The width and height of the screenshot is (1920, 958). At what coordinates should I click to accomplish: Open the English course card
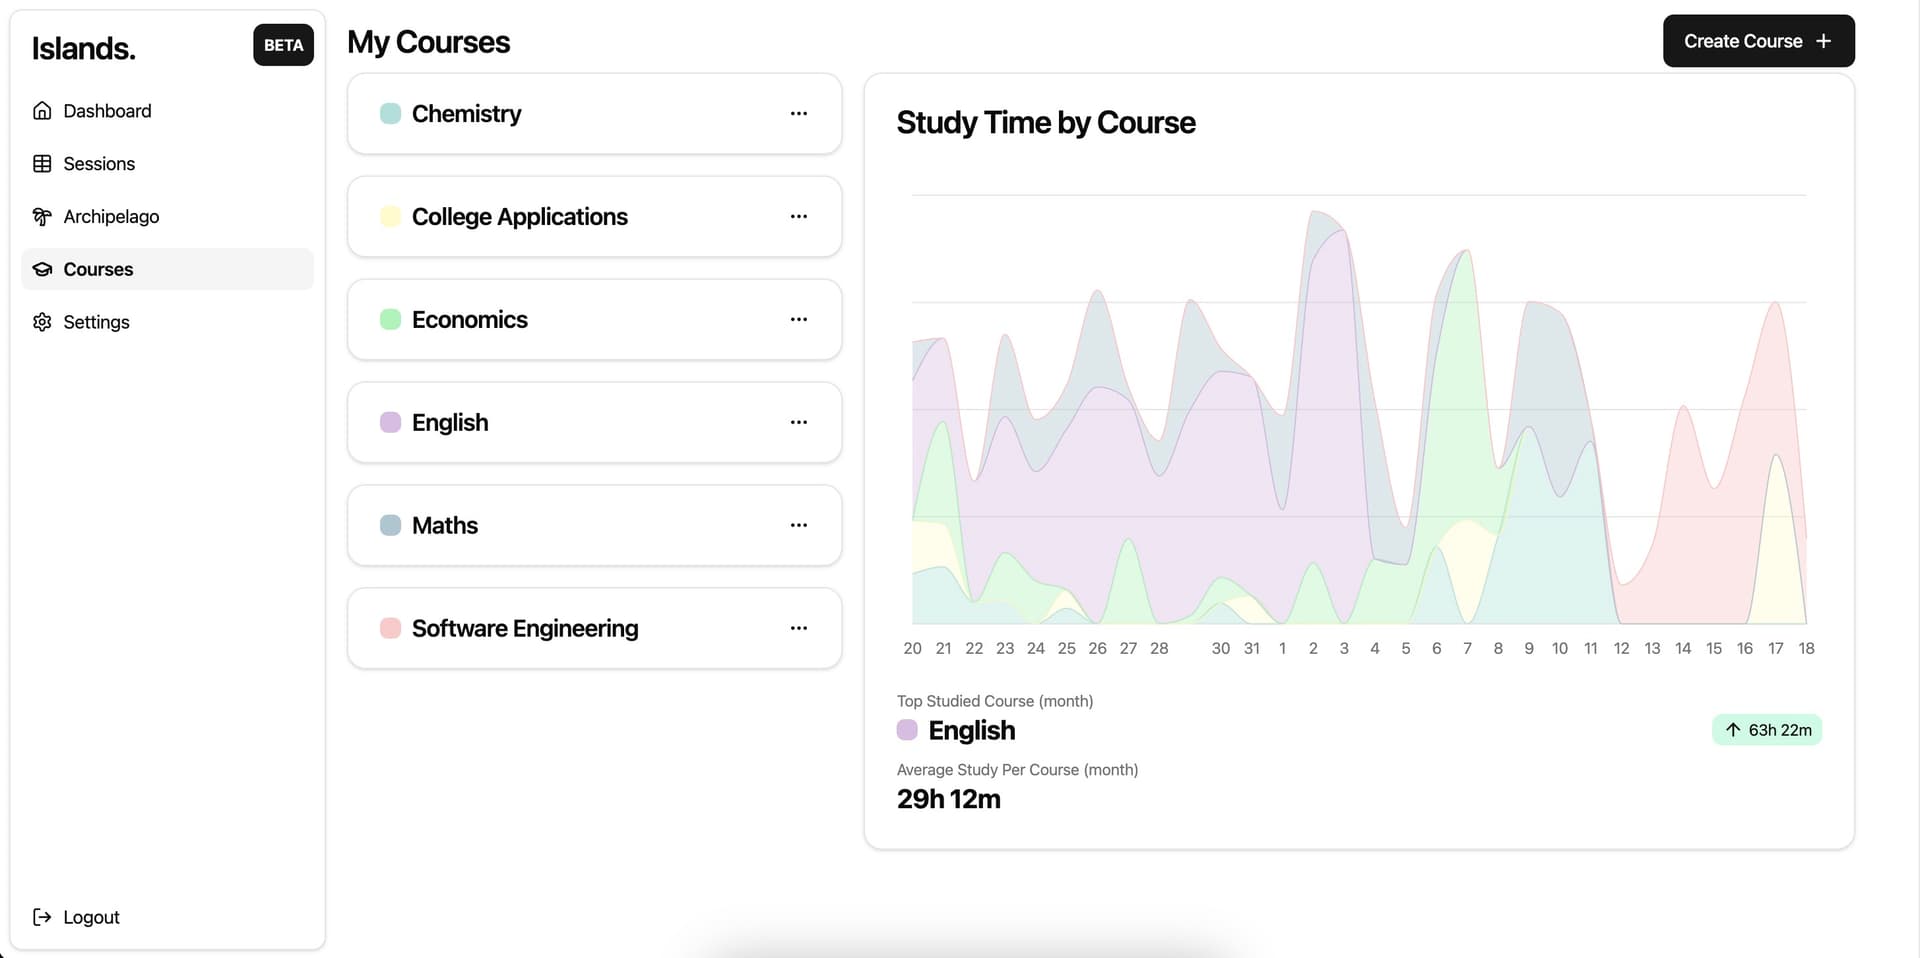coord(593,423)
